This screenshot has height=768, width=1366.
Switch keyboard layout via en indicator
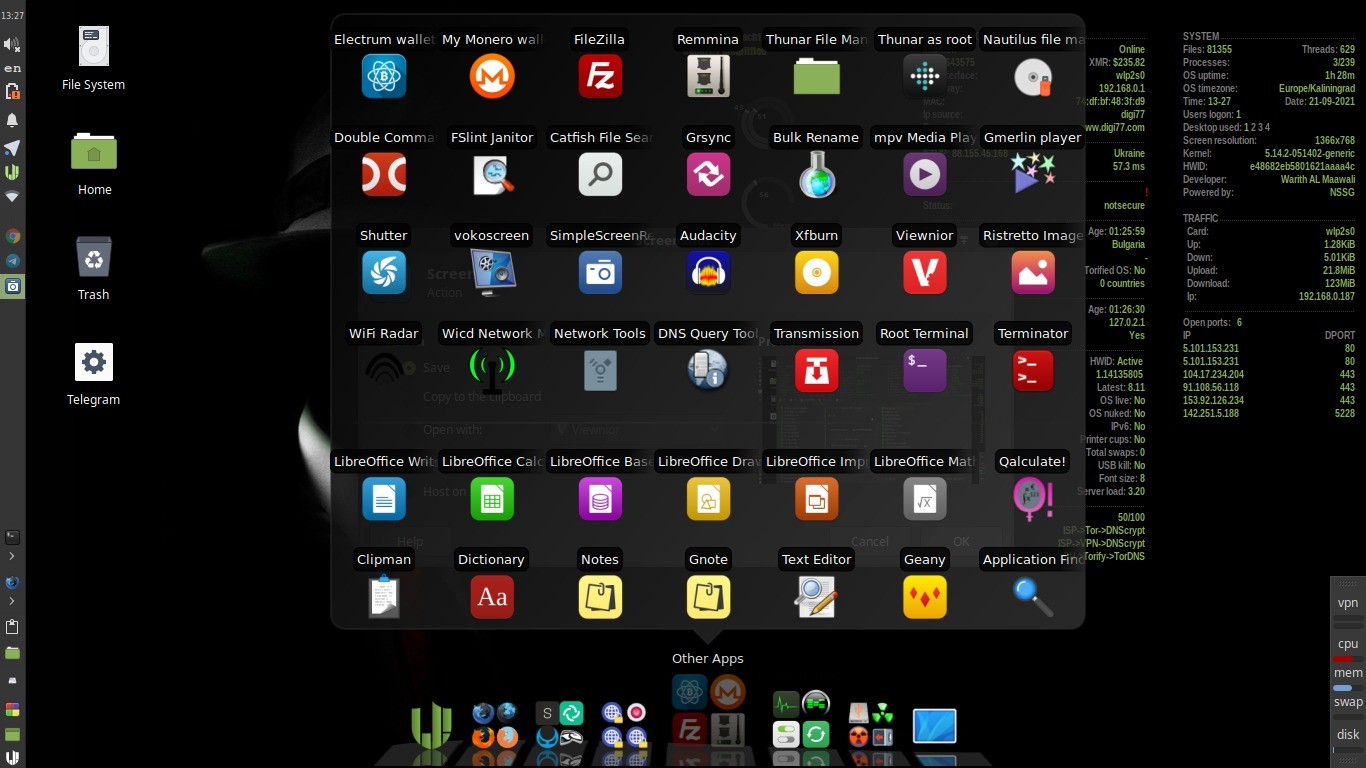12,68
